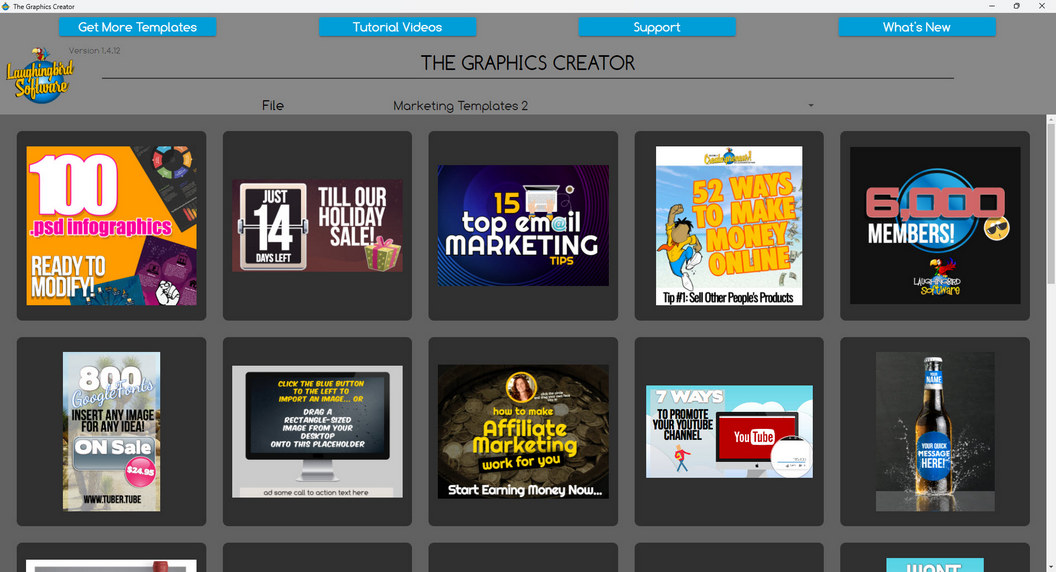Open the 800 Google Fonts On Sale template
Image resolution: width=1056 pixels, height=572 pixels.
[x=111, y=431]
